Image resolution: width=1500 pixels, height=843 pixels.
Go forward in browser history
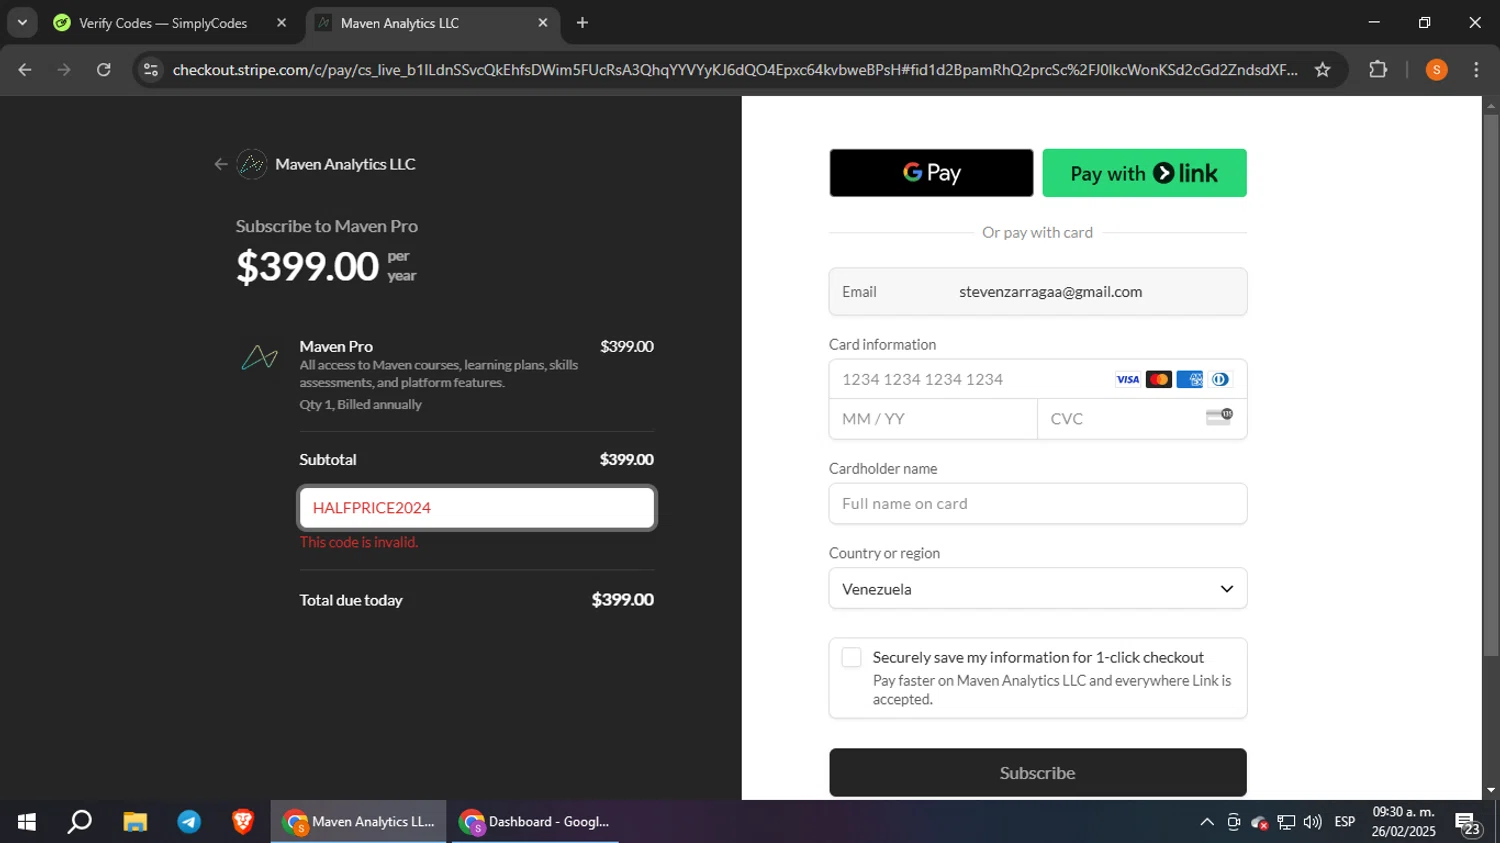64,69
